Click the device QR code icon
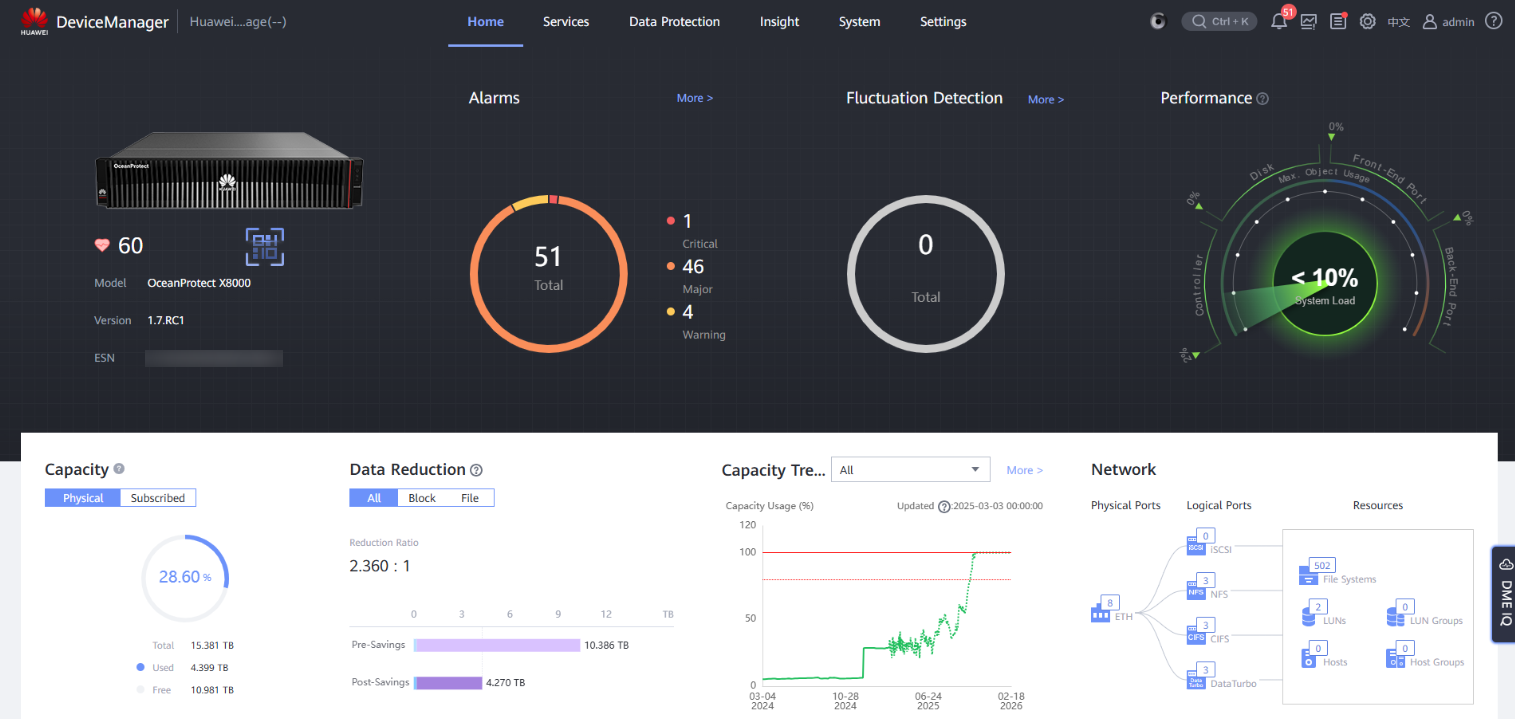1515x719 pixels. point(265,247)
